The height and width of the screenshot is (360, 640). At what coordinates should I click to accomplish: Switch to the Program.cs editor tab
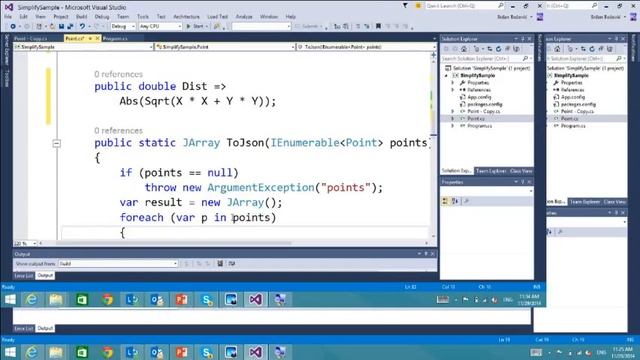point(115,38)
